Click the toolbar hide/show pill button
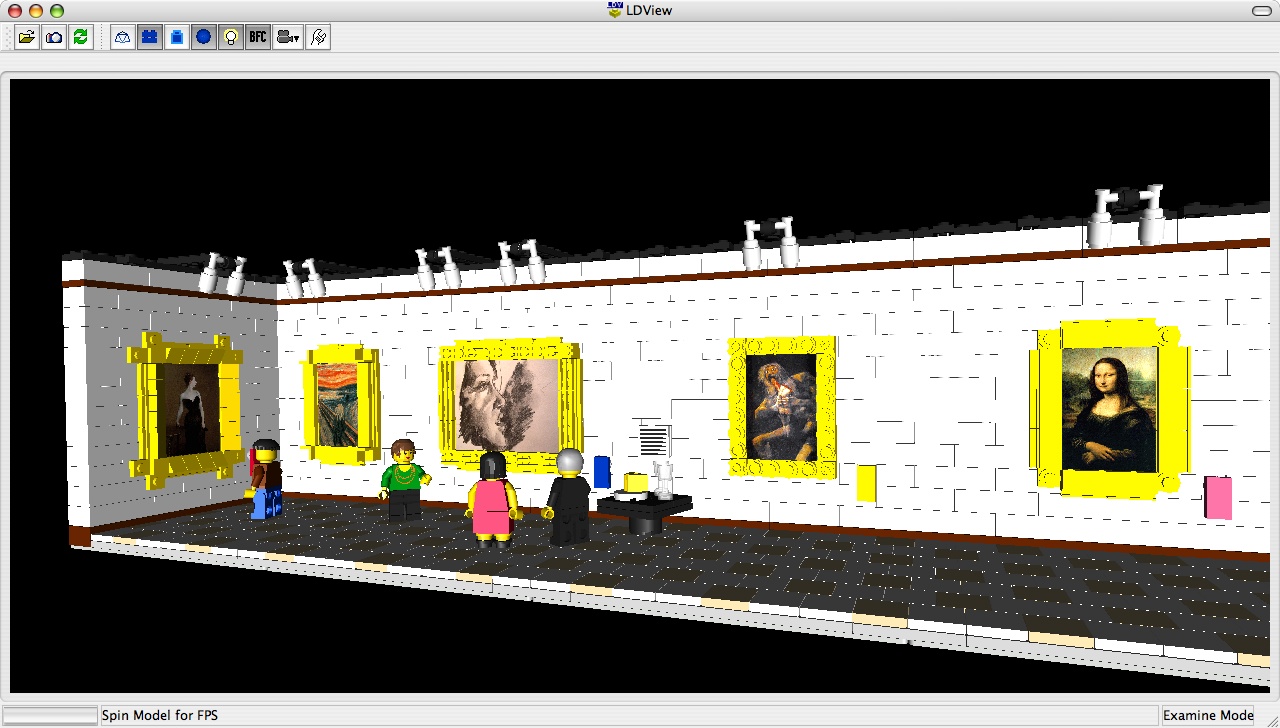This screenshot has width=1280, height=728. click(x=1262, y=11)
